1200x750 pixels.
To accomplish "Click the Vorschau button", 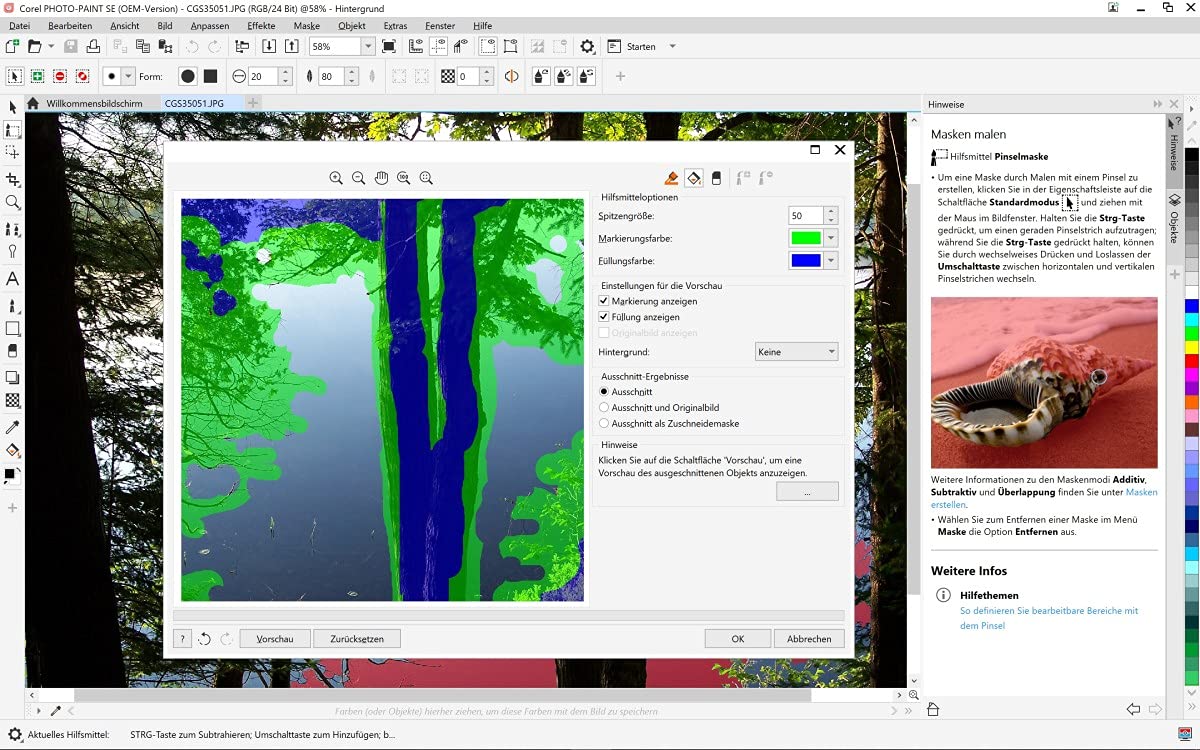I will coord(275,639).
